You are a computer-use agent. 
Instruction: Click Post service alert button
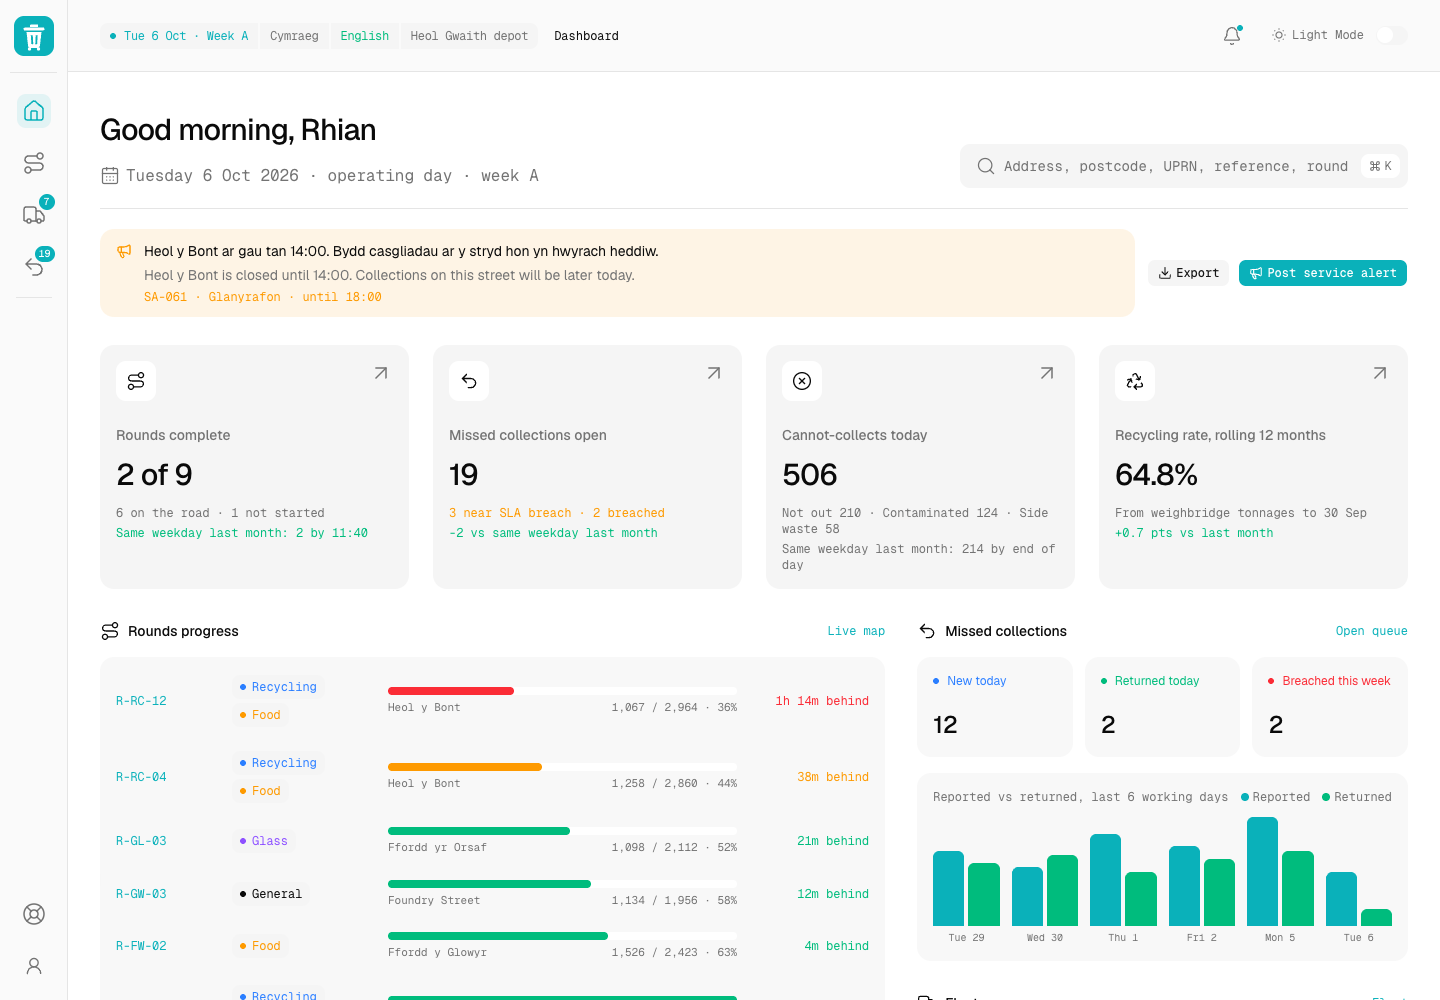point(1323,273)
